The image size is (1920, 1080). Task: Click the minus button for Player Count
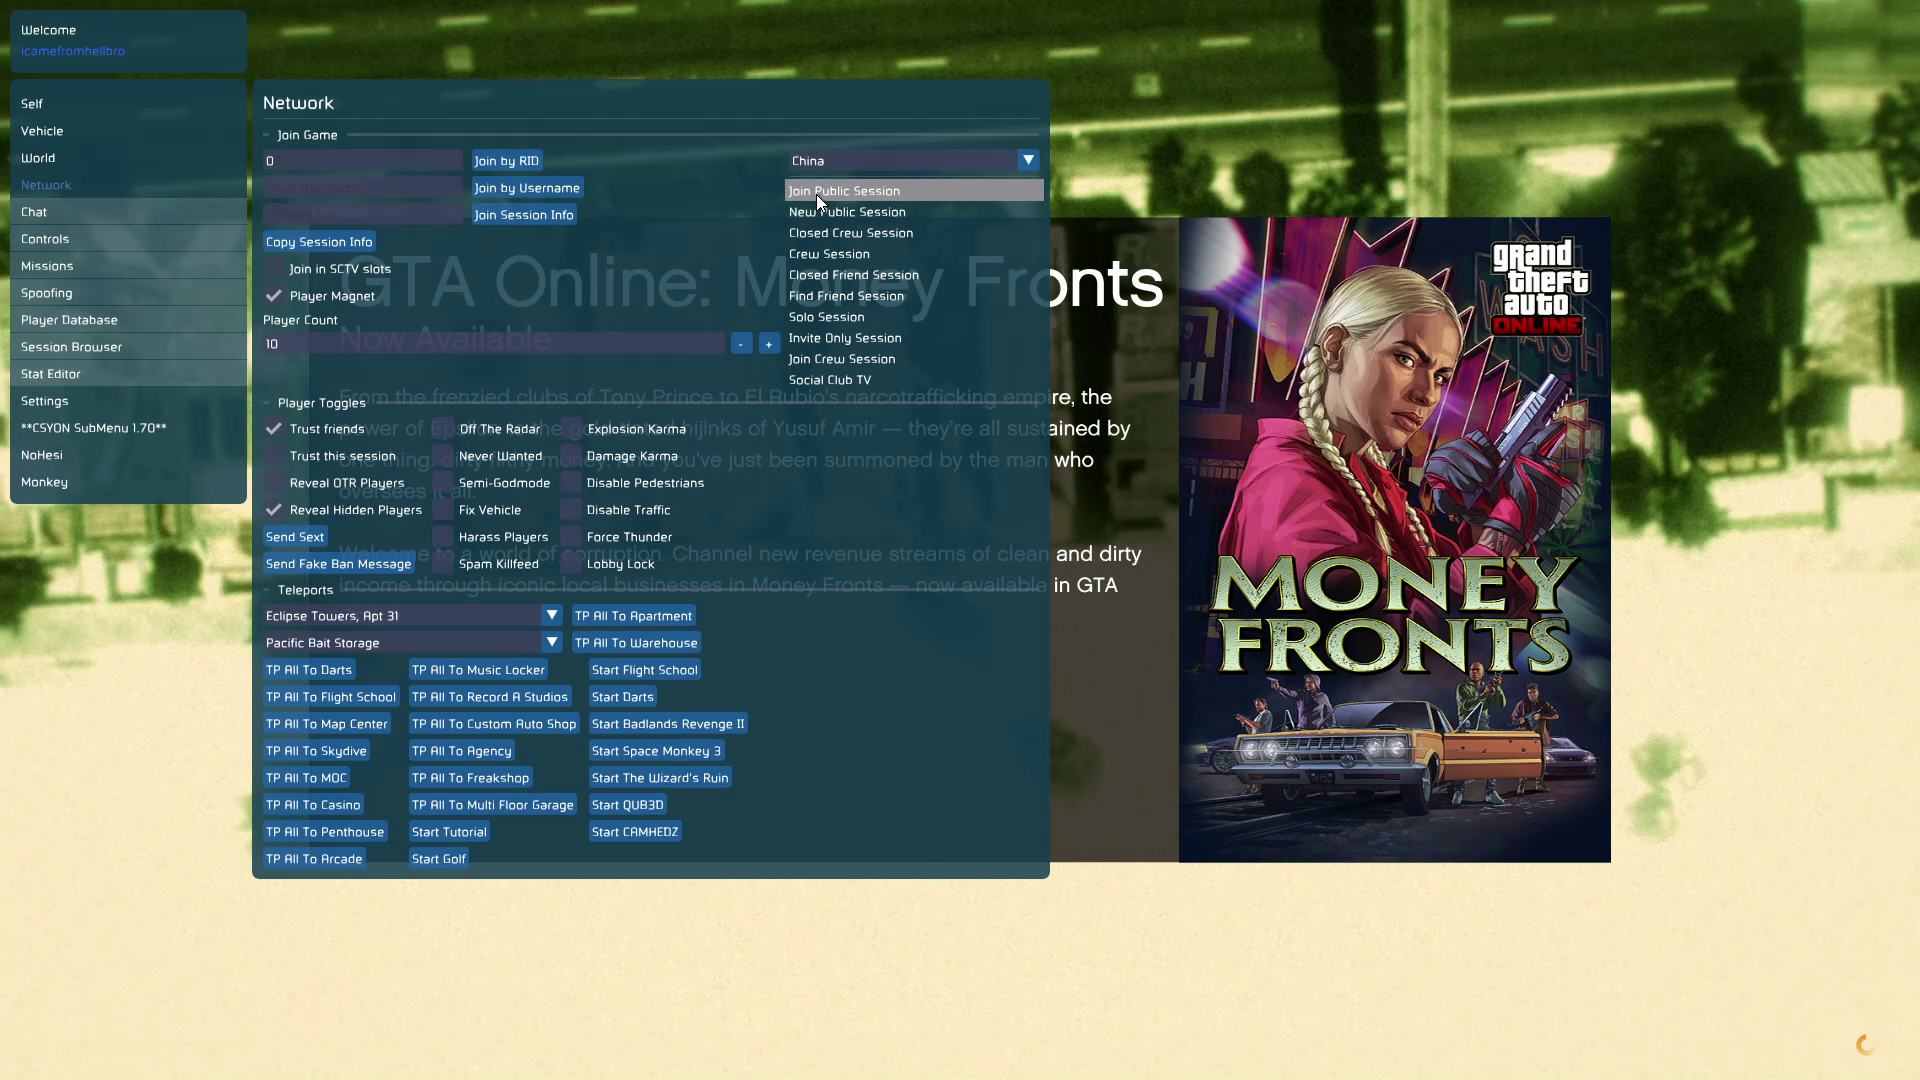(741, 344)
